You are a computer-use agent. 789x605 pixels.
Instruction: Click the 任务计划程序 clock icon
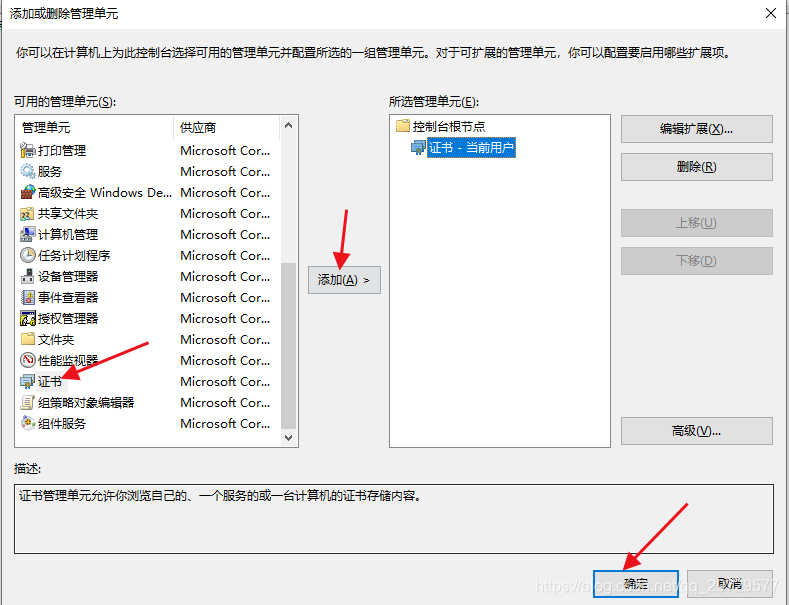click(x=27, y=255)
